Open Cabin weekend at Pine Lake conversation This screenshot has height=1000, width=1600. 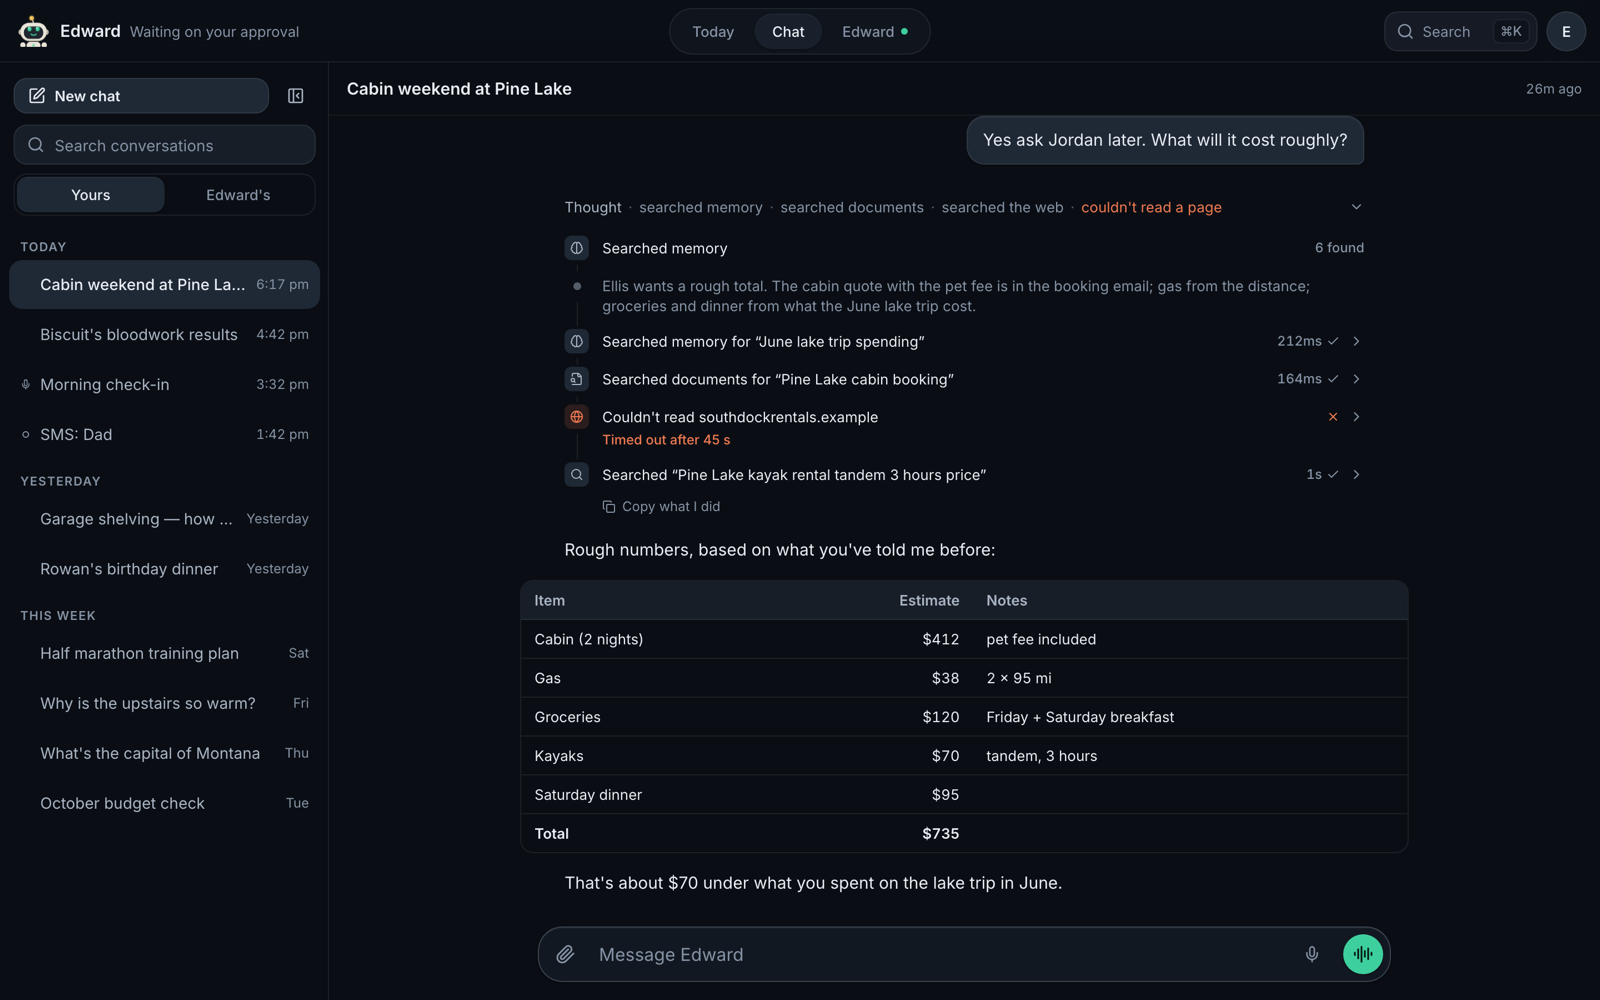[164, 285]
